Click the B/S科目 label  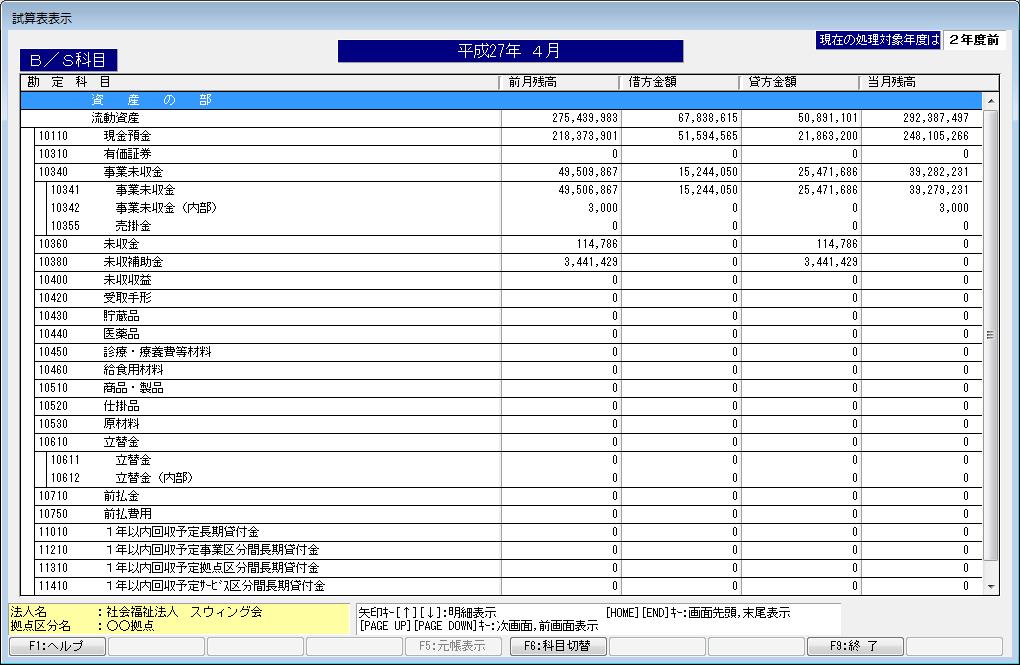coord(69,61)
